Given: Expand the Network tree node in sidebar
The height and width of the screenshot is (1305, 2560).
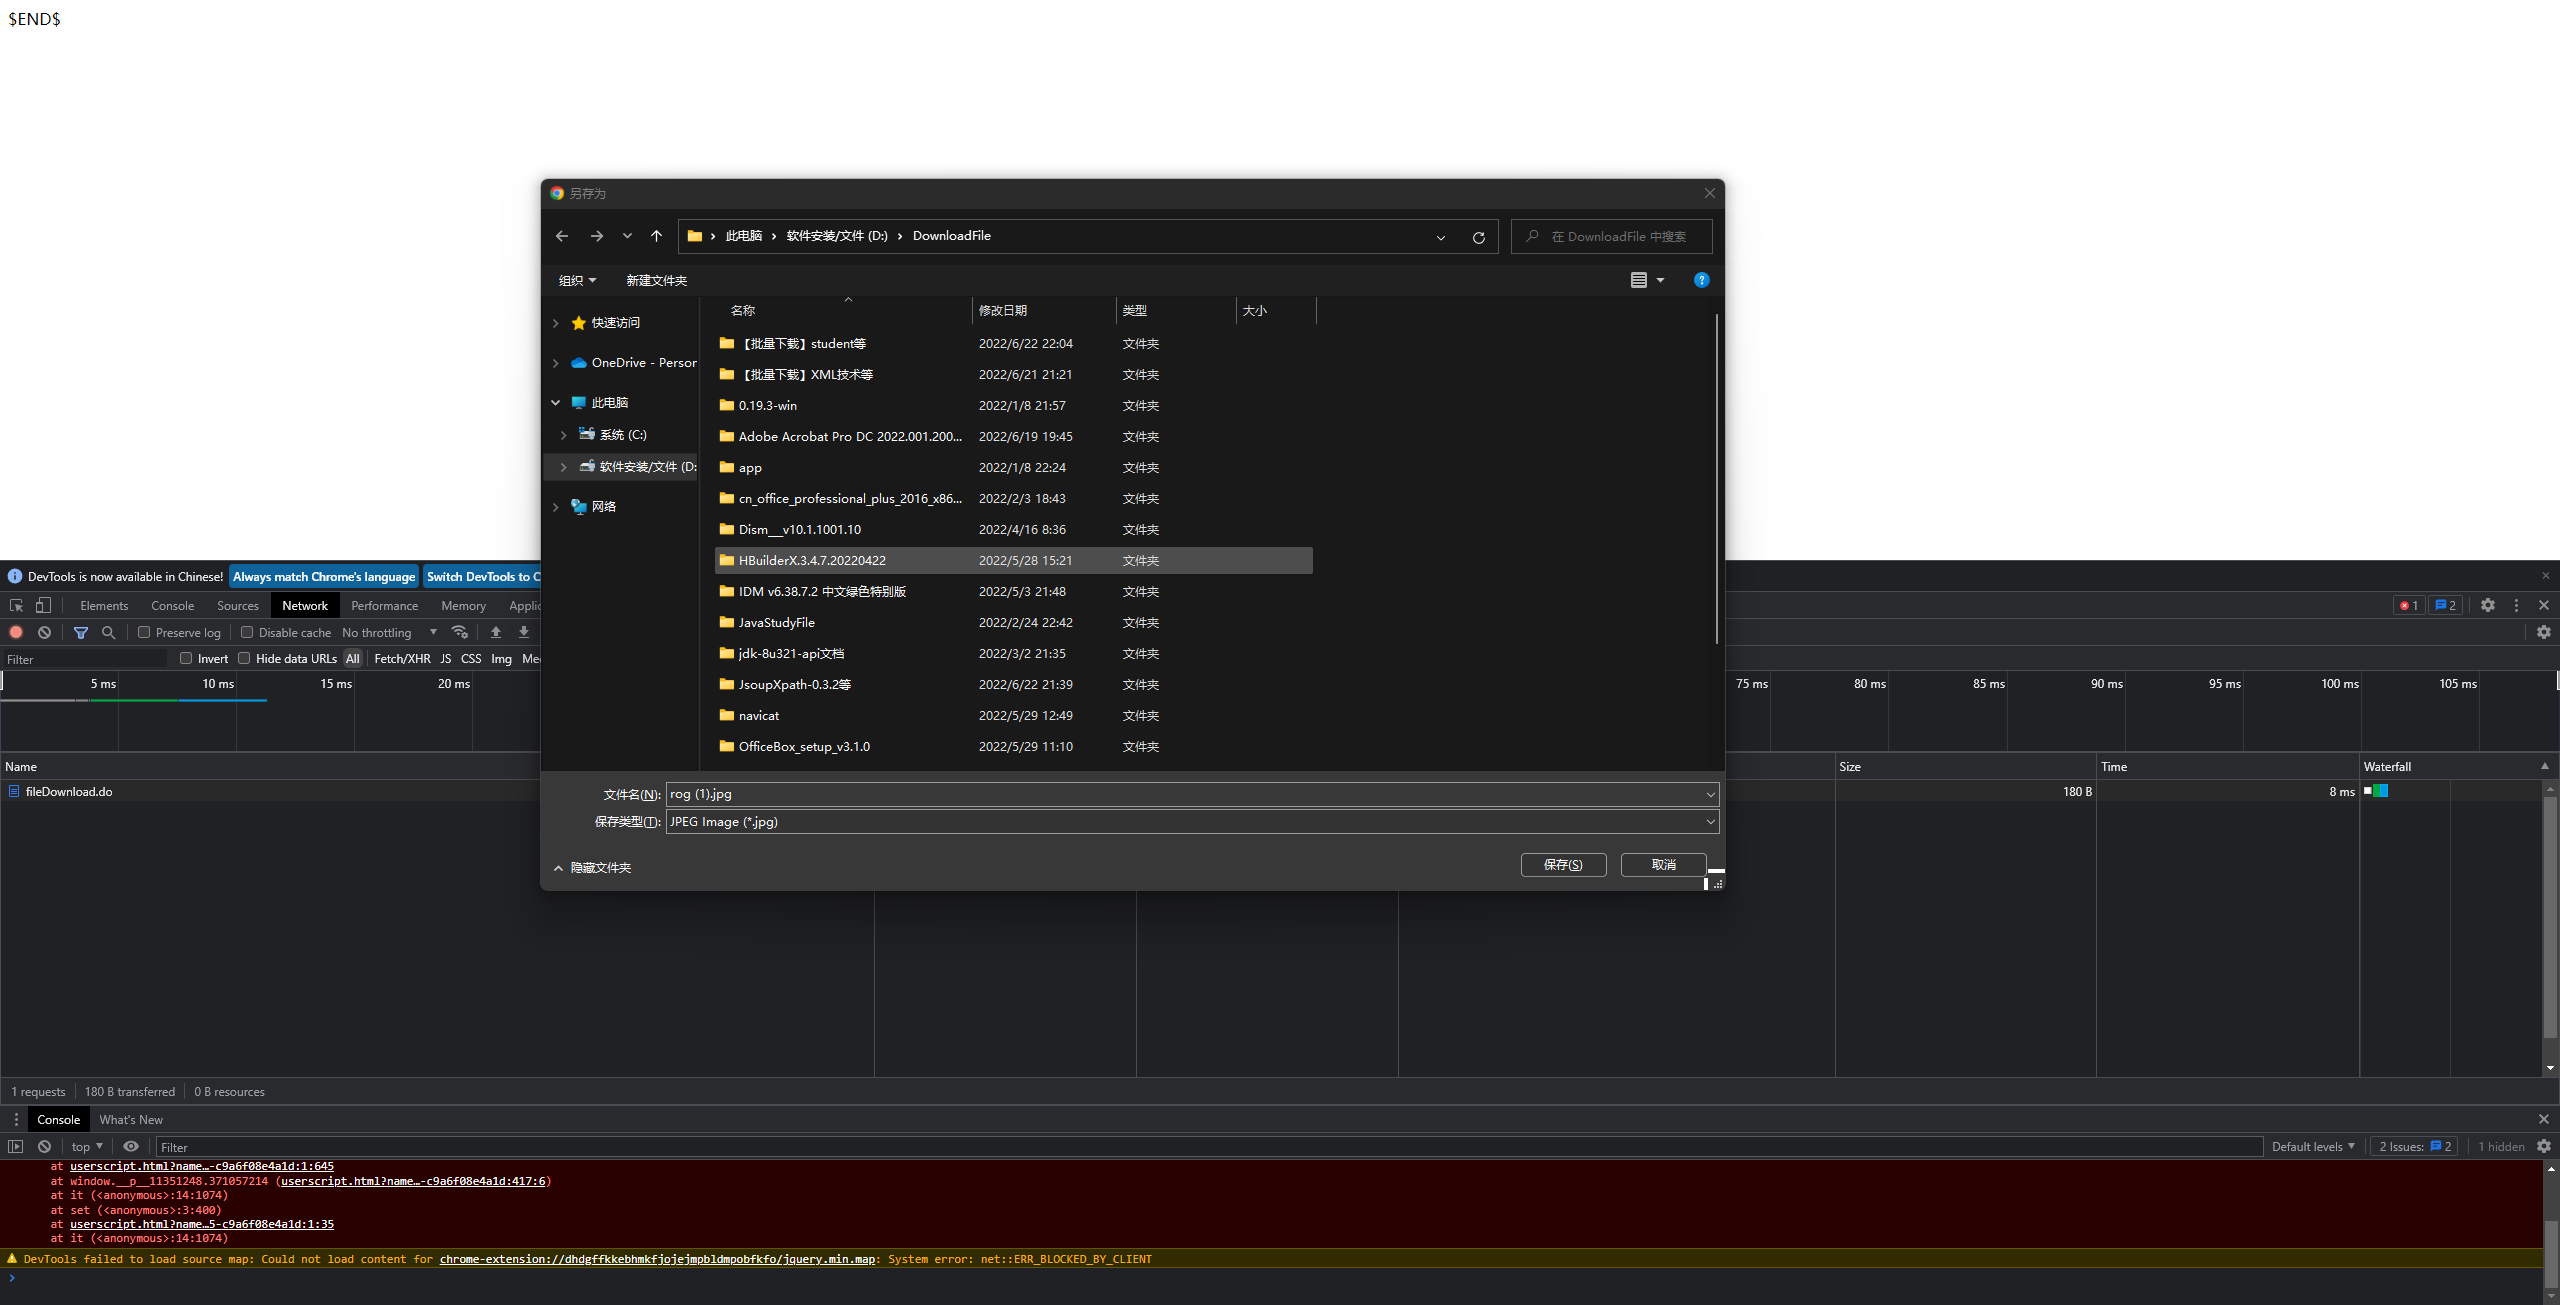Looking at the screenshot, I should tap(556, 507).
